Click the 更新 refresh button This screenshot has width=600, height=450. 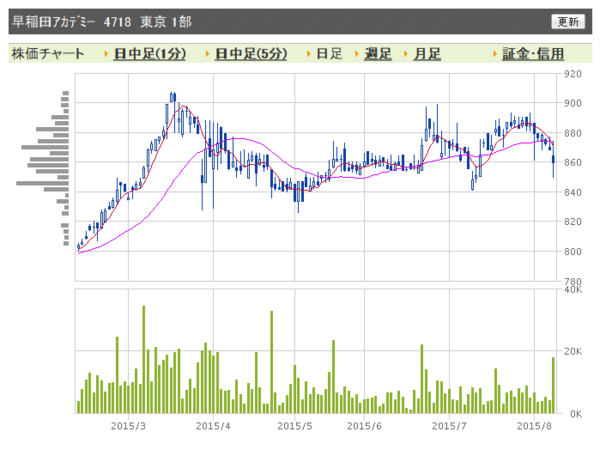point(568,21)
